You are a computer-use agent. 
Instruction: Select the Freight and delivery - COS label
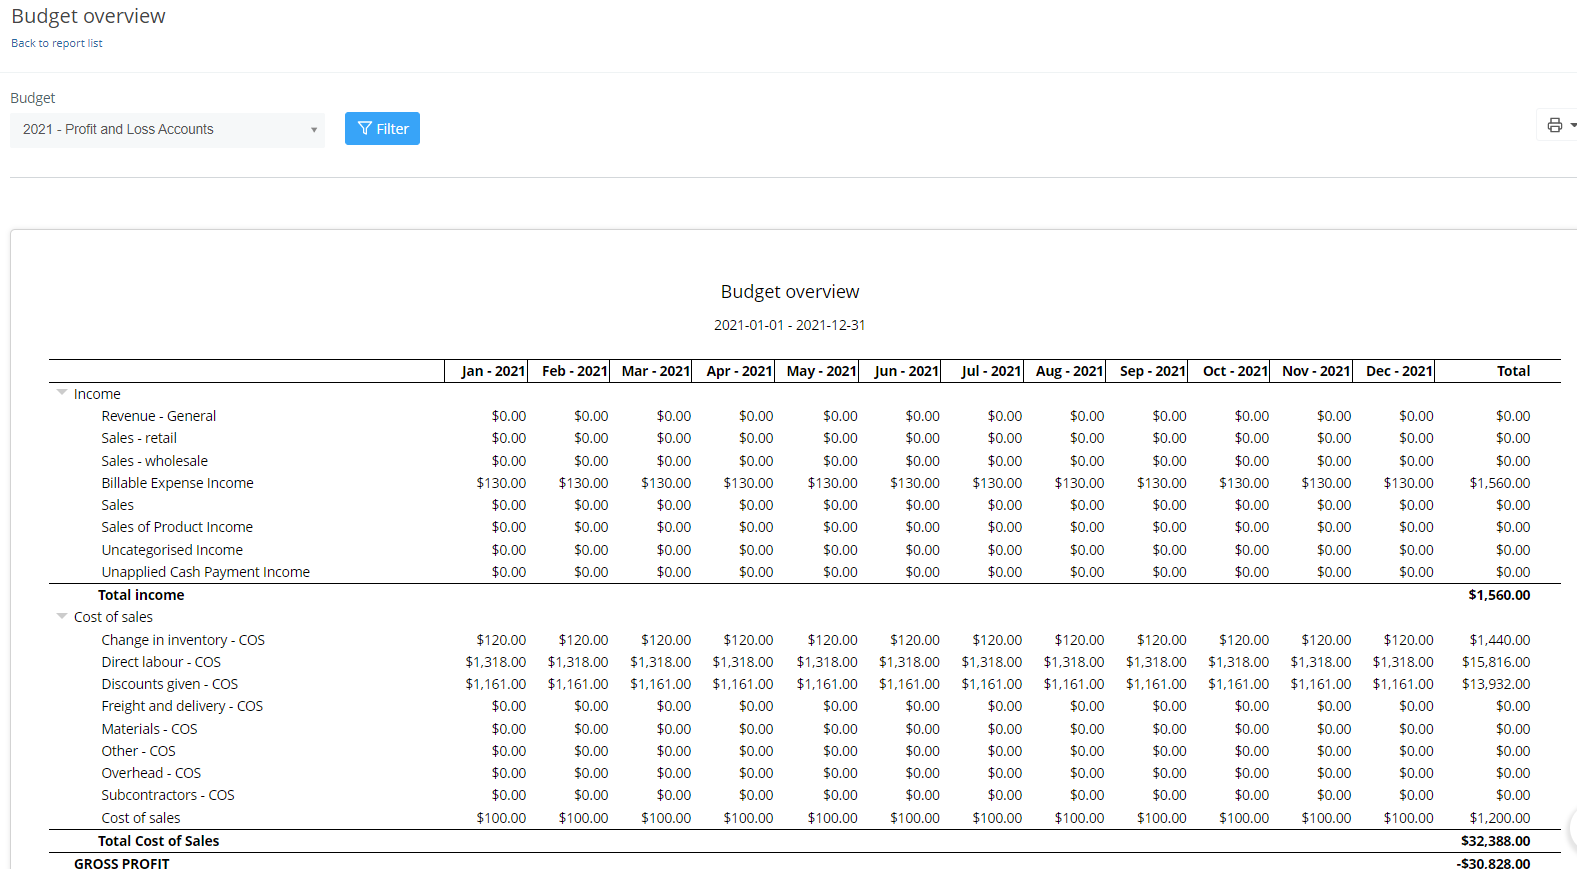182,706
